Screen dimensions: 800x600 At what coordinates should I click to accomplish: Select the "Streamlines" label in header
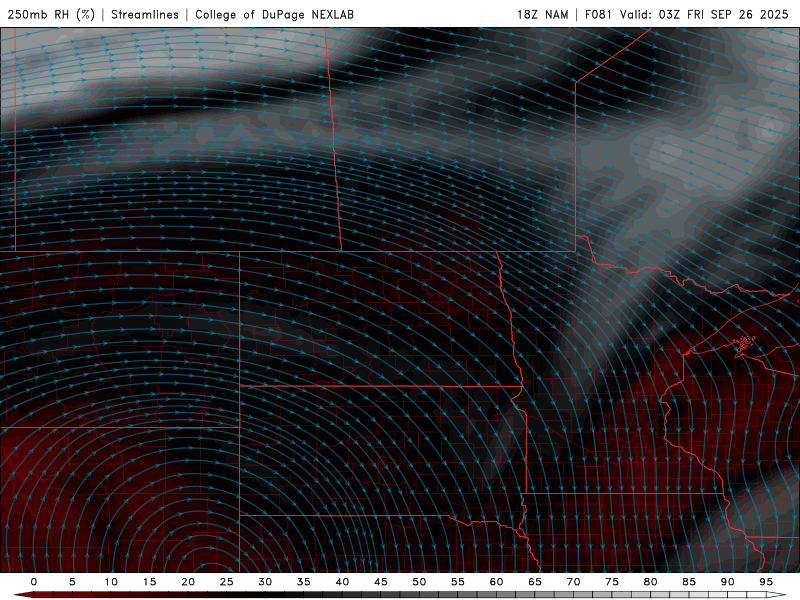(x=145, y=14)
